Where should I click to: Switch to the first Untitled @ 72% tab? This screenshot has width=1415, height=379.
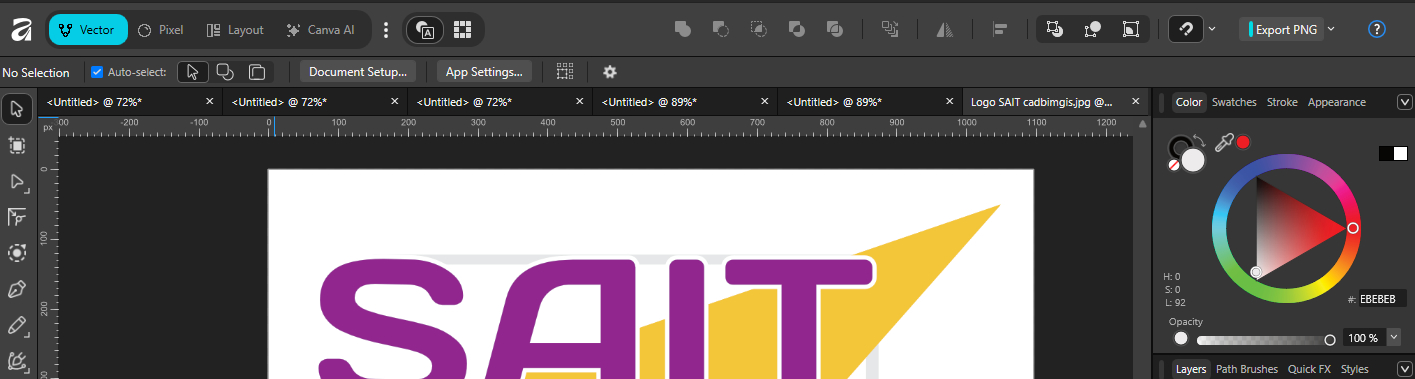(x=130, y=102)
